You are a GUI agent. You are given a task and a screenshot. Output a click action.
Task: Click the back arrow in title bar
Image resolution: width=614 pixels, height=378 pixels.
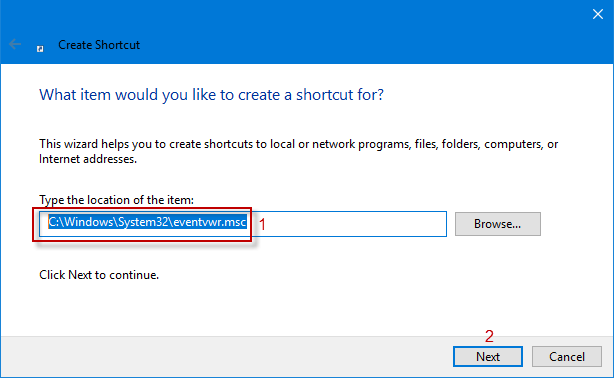pyautogui.click(x=15, y=44)
